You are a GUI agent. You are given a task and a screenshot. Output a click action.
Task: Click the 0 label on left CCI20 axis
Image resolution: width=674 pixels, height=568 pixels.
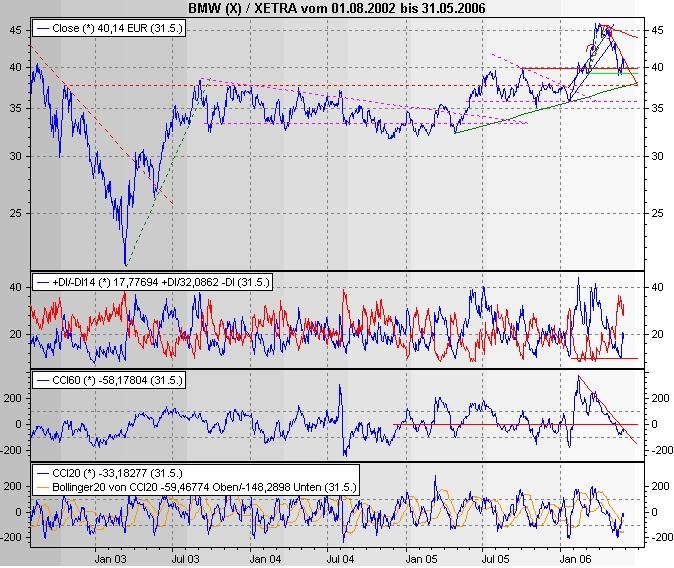pyautogui.click(x=18, y=512)
